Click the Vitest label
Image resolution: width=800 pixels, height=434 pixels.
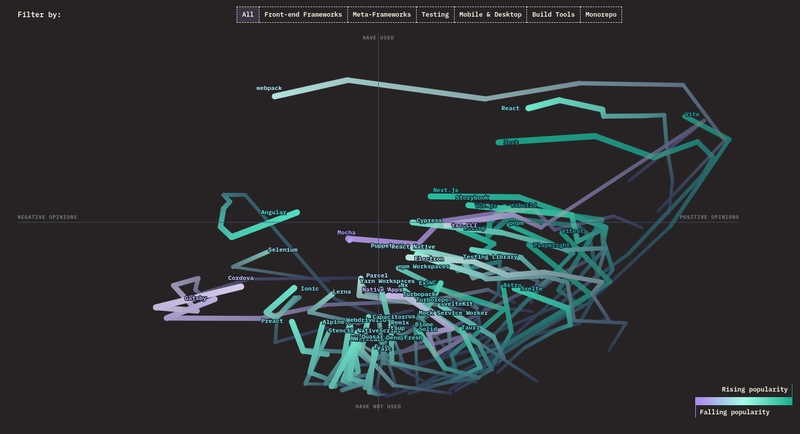point(572,231)
